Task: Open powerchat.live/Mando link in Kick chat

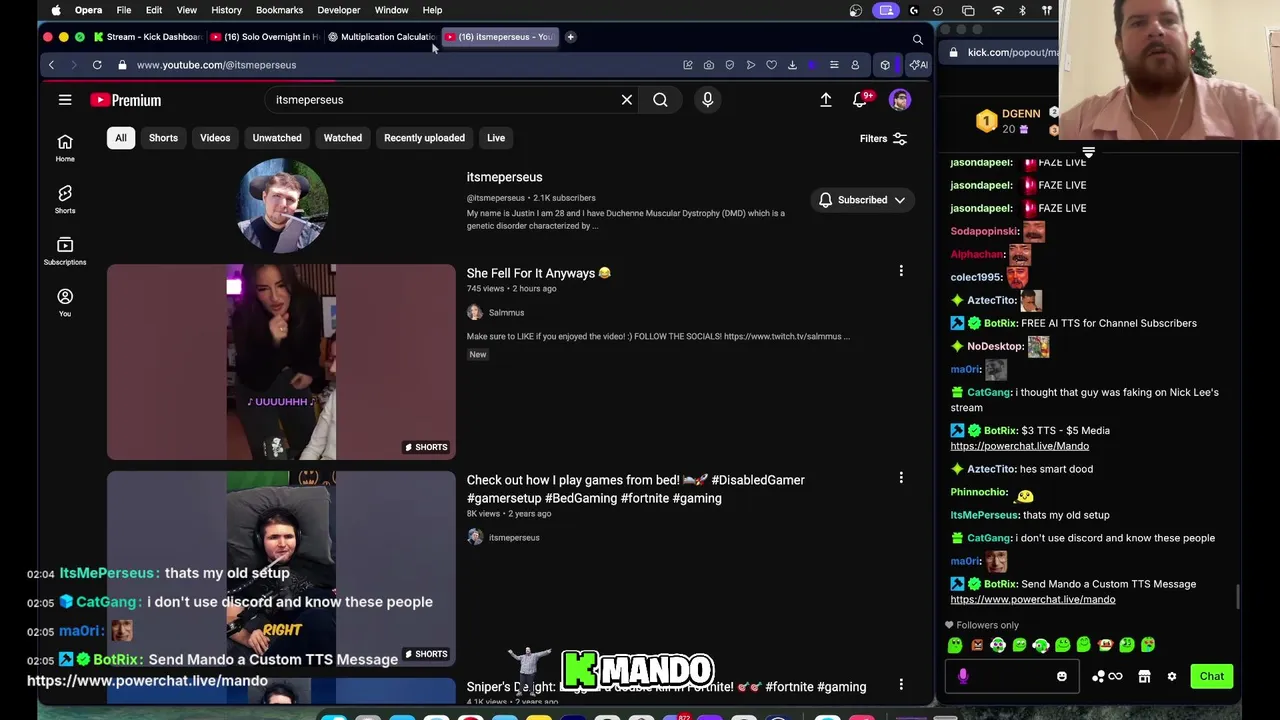Action: [x=1019, y=446]
